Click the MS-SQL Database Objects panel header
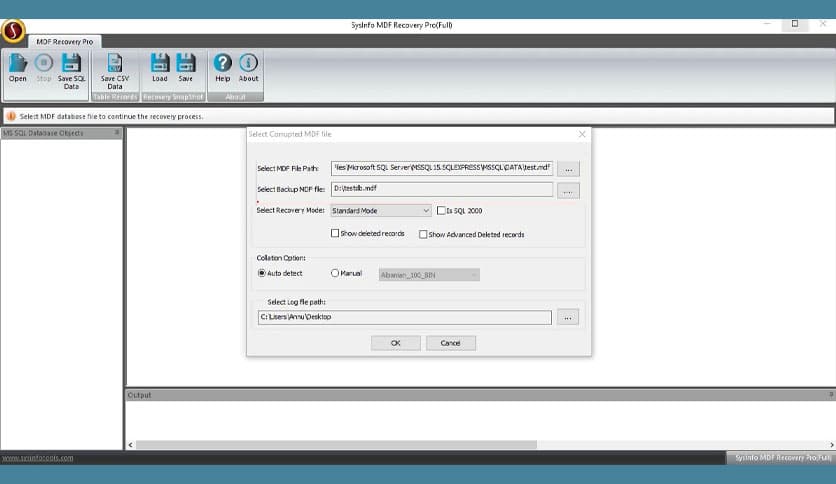The width and height of the screenshot is (836, 484). 61,133
